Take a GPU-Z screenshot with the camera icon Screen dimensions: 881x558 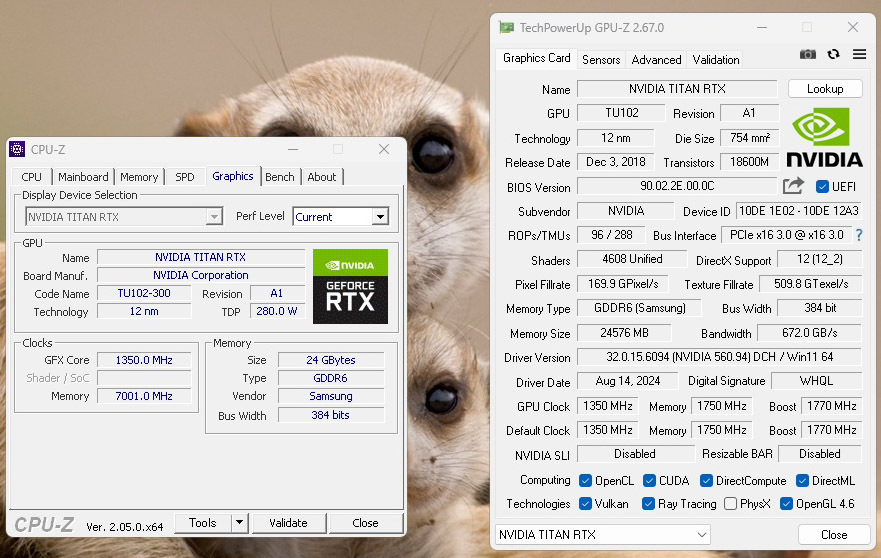tap(807, 55)
